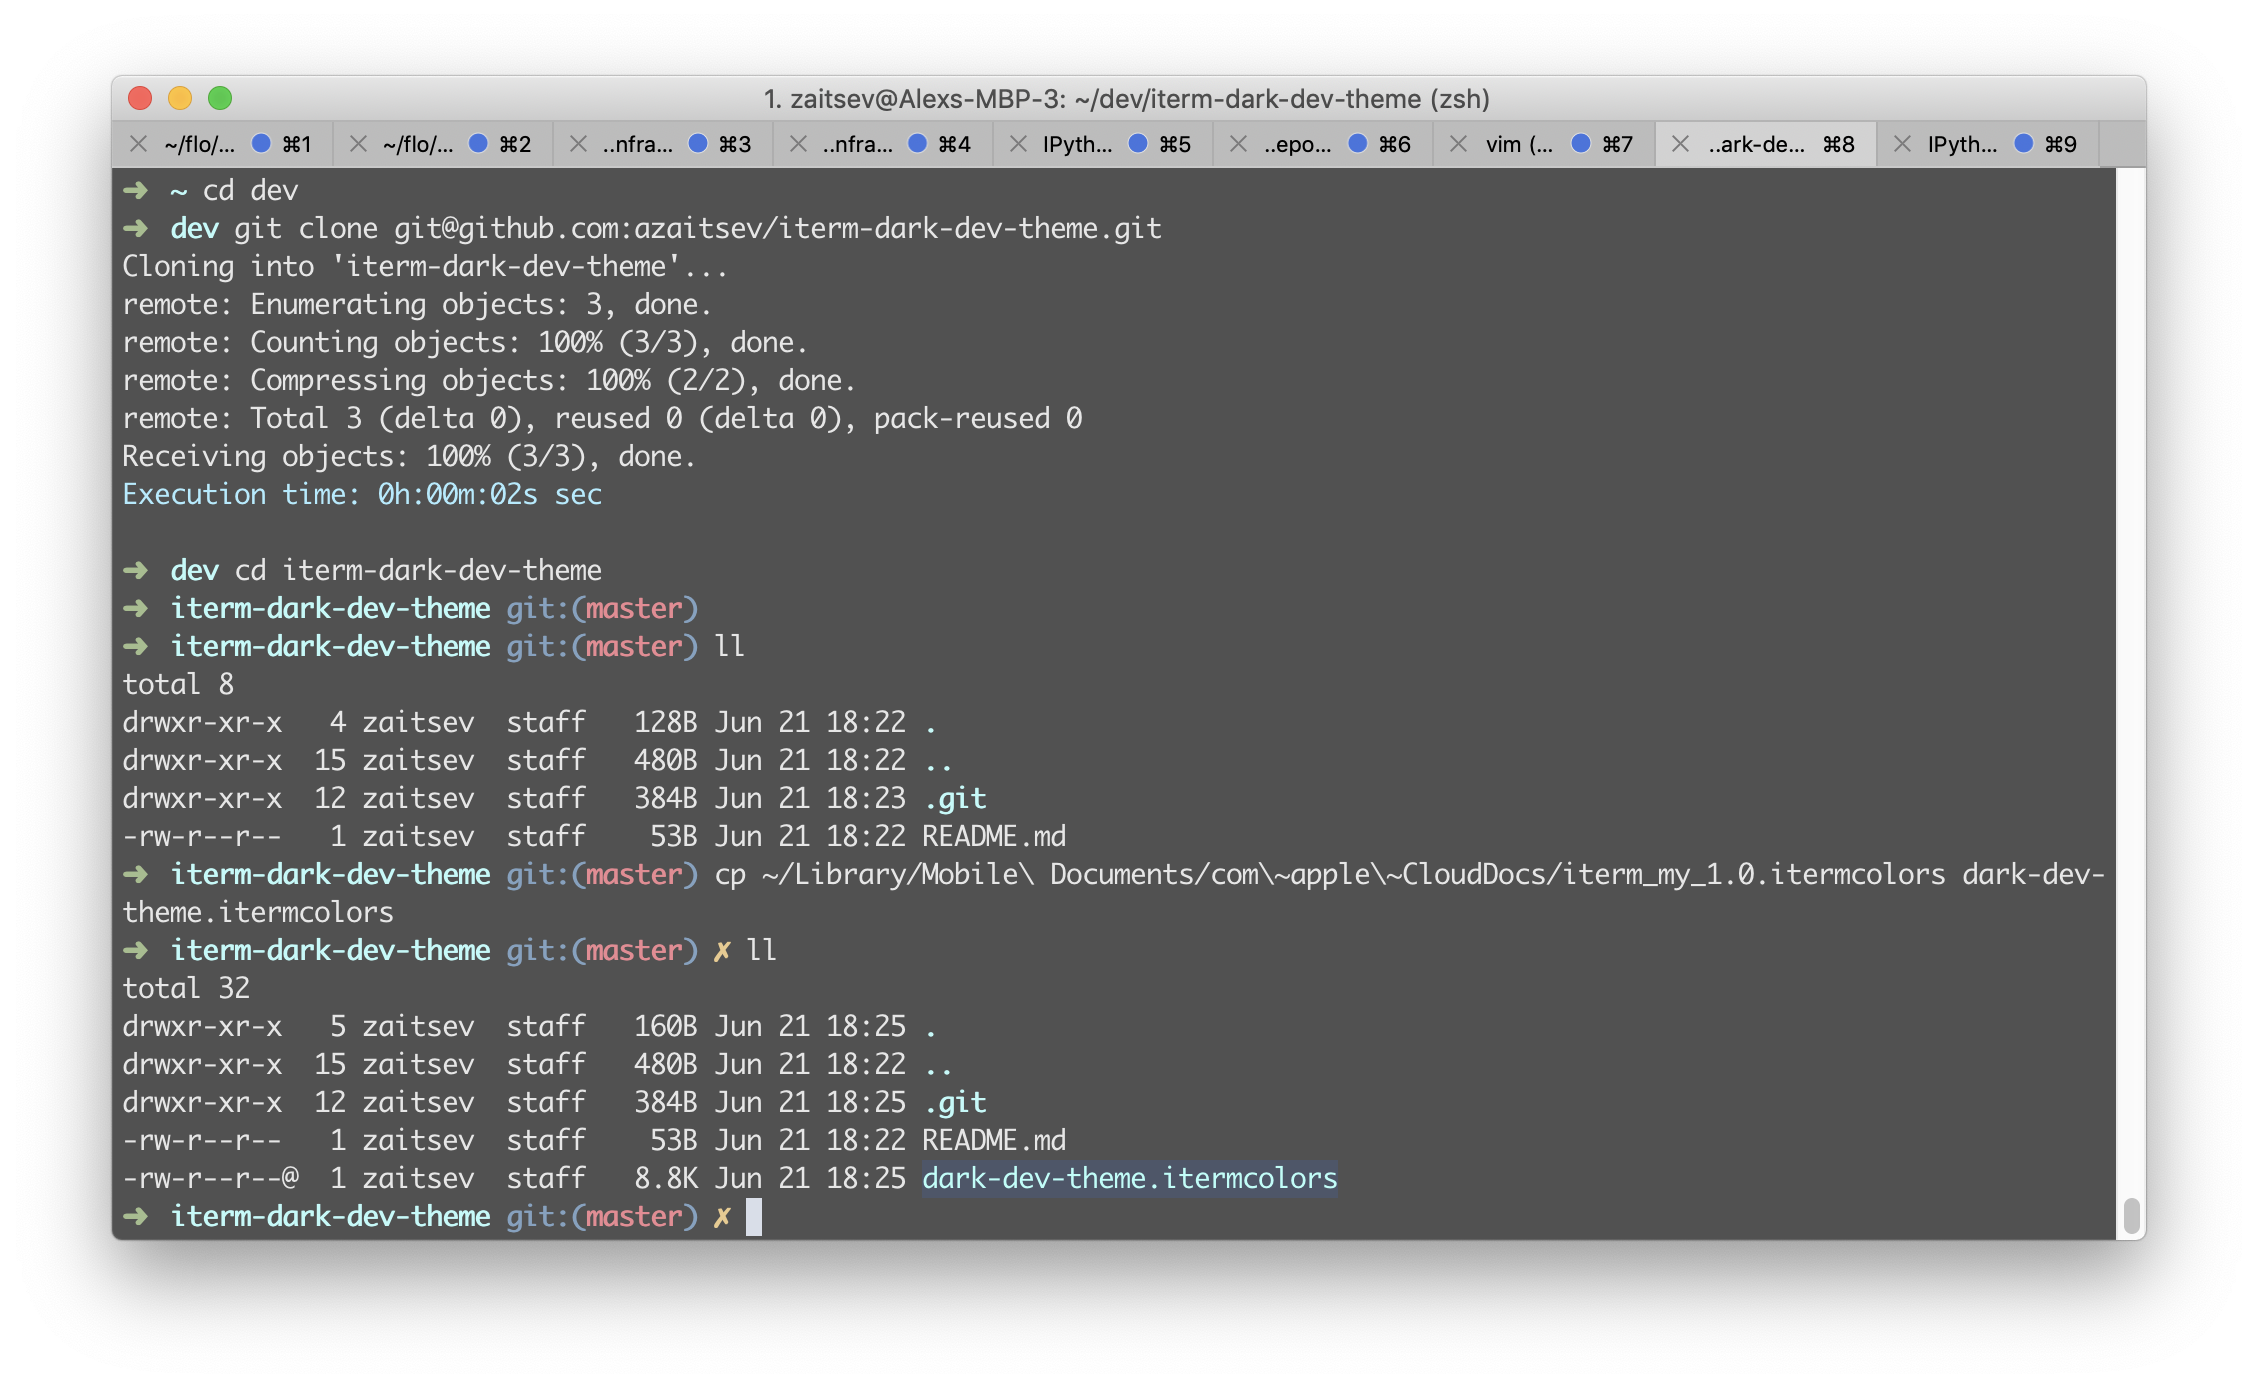Click the 'remote: Enumerating objects' line
2258x1388 pixels.
417,304
